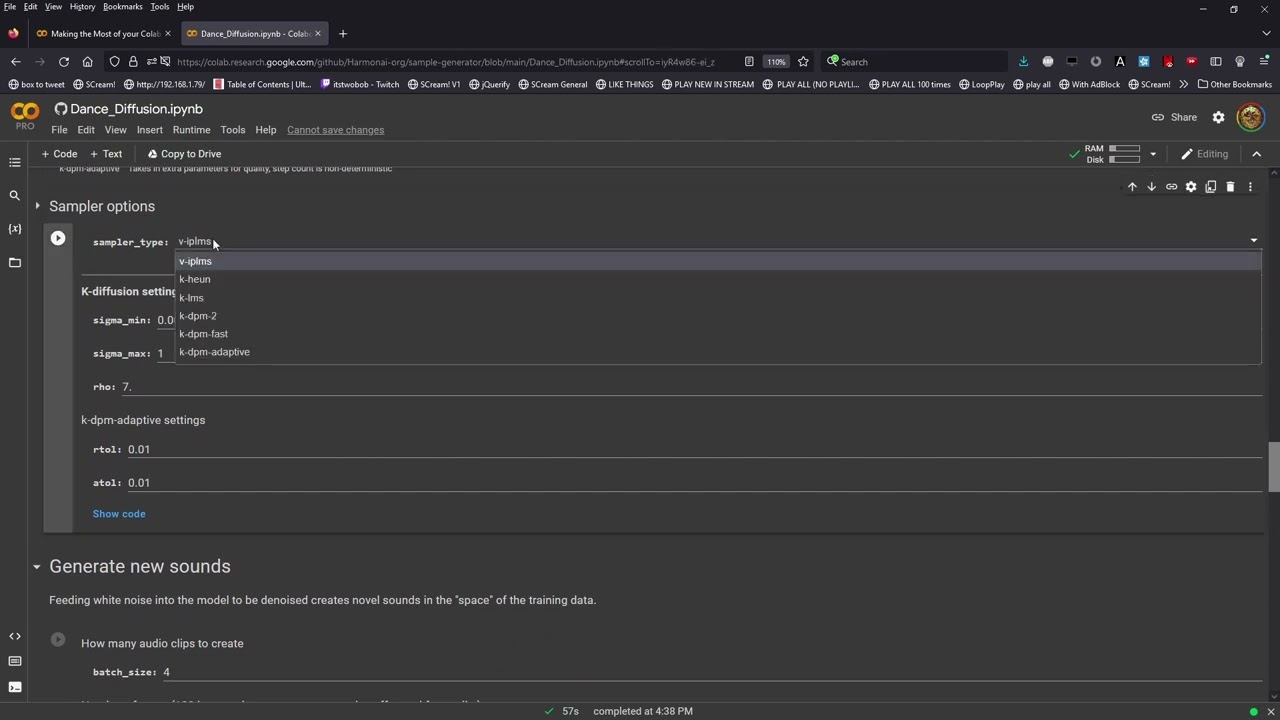This screenshot has width=1280, height=720.
Task: Open more cell actions three-dot menu
Action: pyautogui.click(x=1250, y=187)
